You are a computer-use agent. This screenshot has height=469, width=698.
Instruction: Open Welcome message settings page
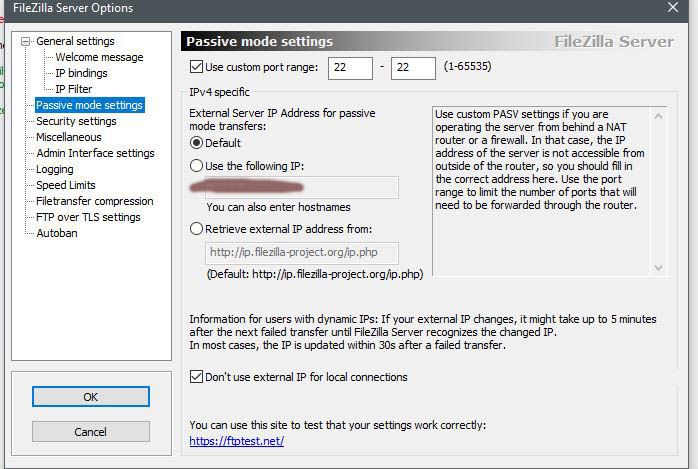[99, 58]
